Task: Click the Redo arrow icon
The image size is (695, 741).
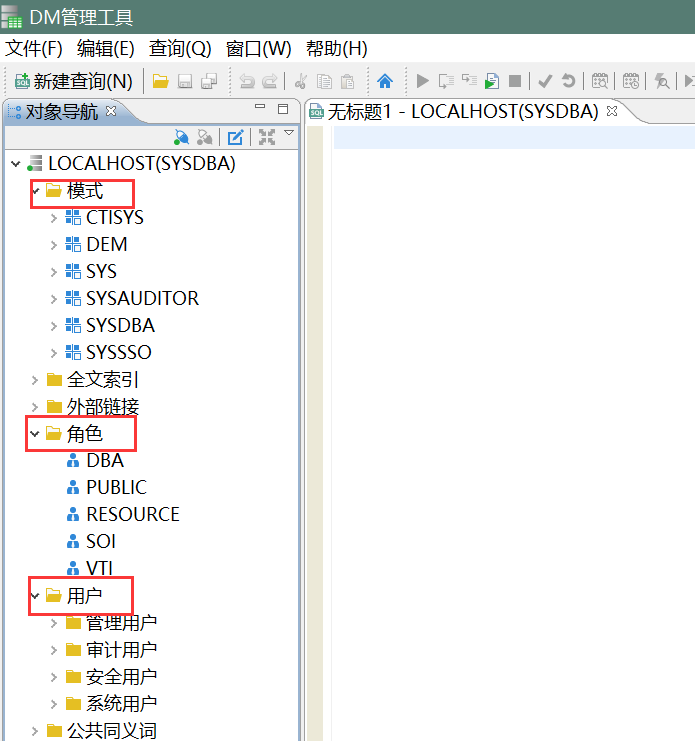Action: (x=270, y=81)
